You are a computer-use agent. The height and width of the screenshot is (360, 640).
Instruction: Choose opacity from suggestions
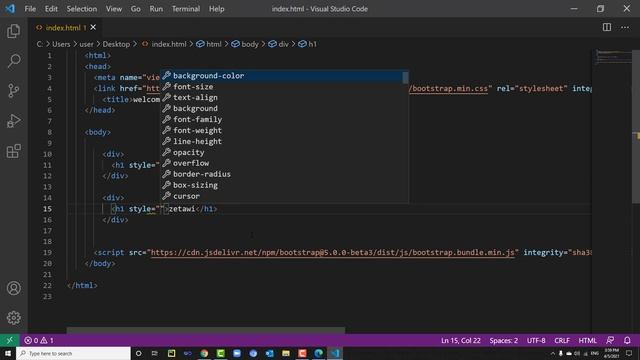coord(284,152)
